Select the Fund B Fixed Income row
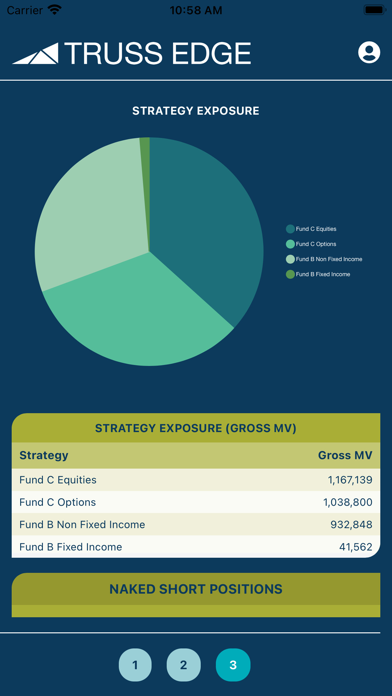This screenshot has height=696, width=392. [196, 547]
